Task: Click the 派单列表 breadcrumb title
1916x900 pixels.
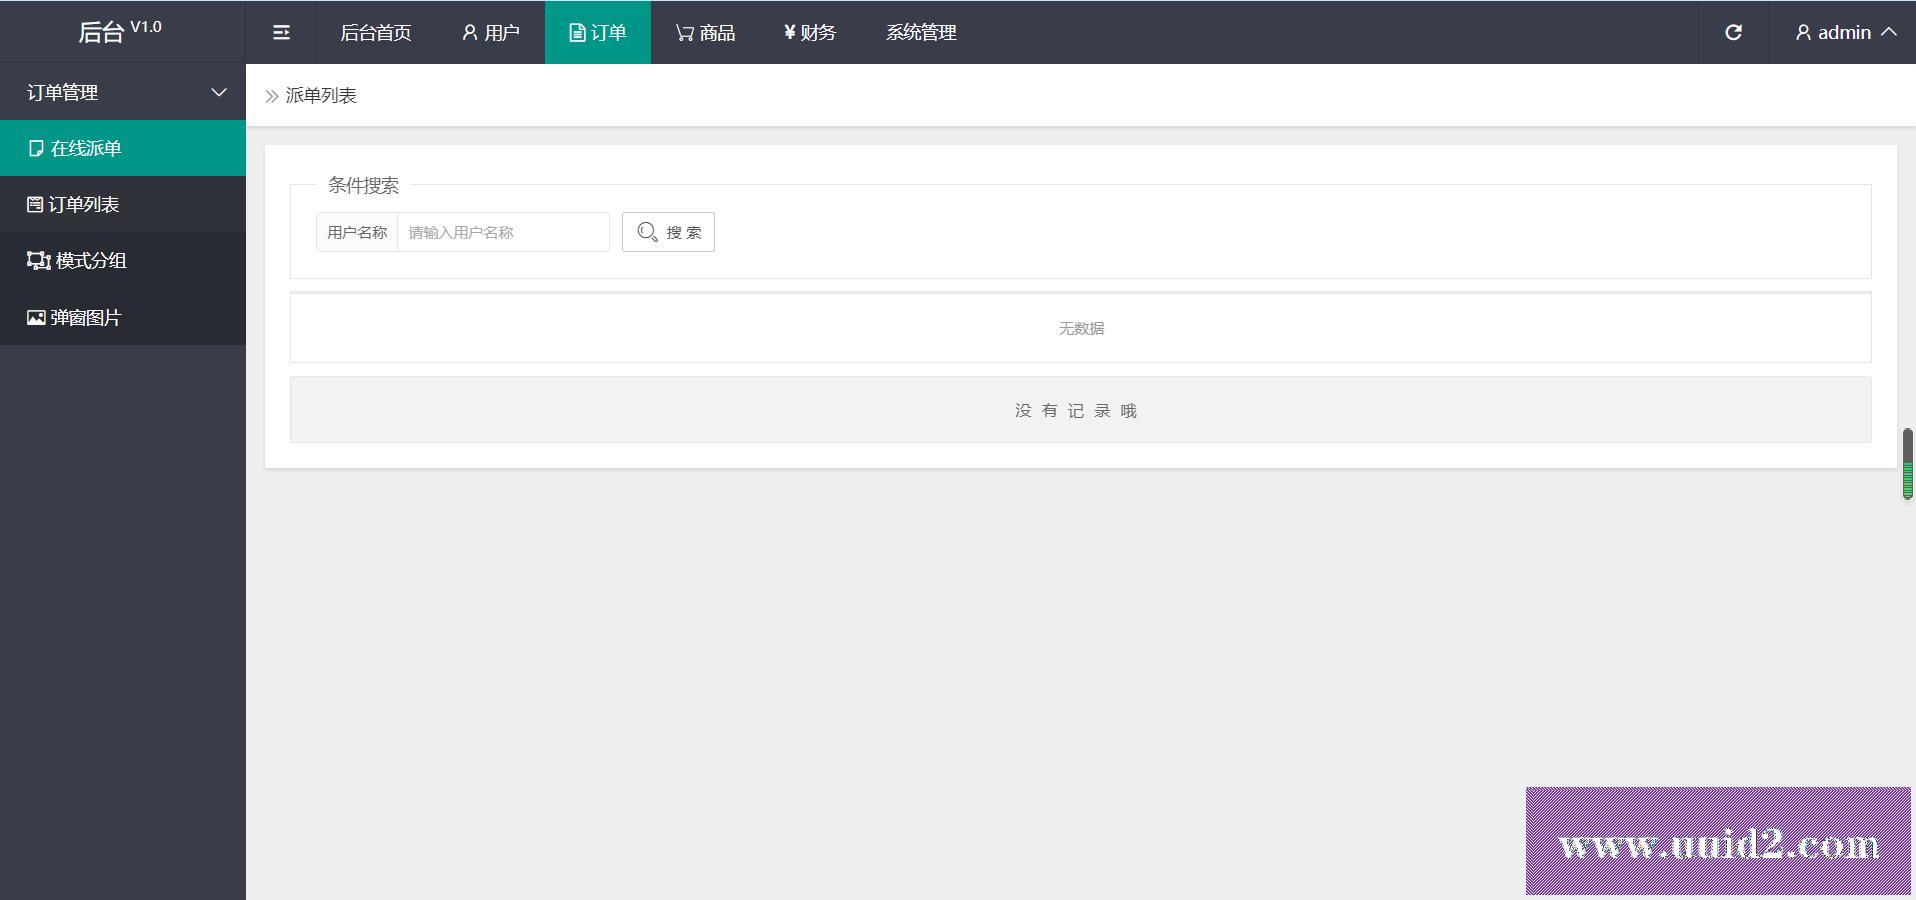Action: click(321, 96)
